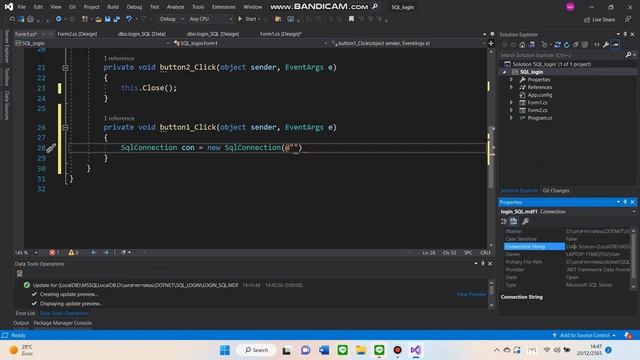Screen dimensions: 640x360
Task: Open the File menu
Action: [22, 7]
